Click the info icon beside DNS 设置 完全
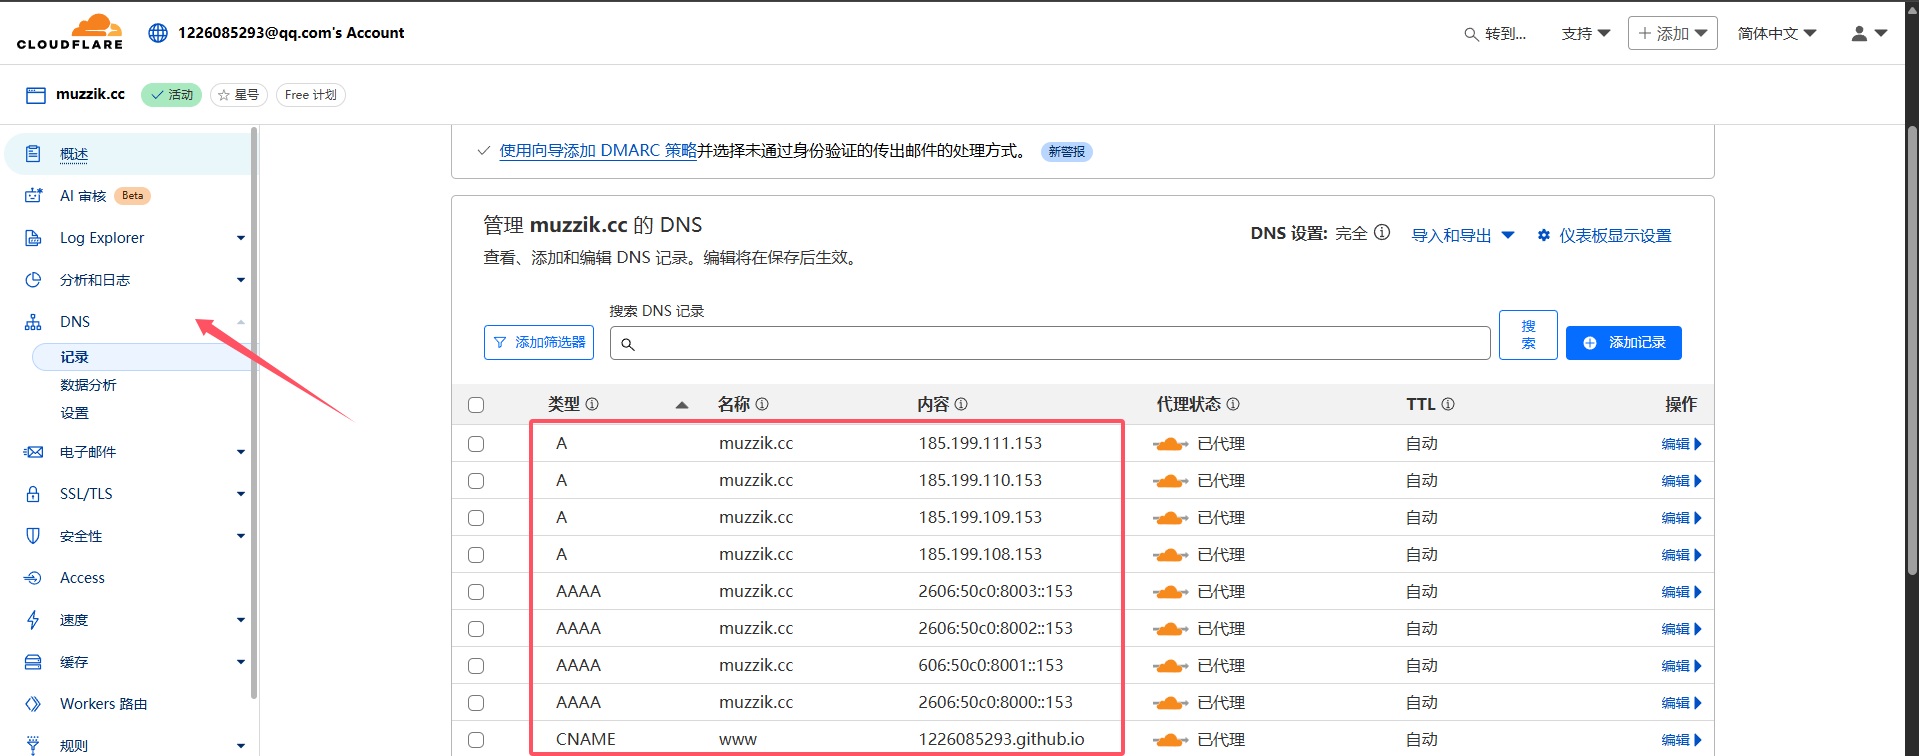Image resolution: width=1919 pixels, height=756 pixels. click(1382, 233)
